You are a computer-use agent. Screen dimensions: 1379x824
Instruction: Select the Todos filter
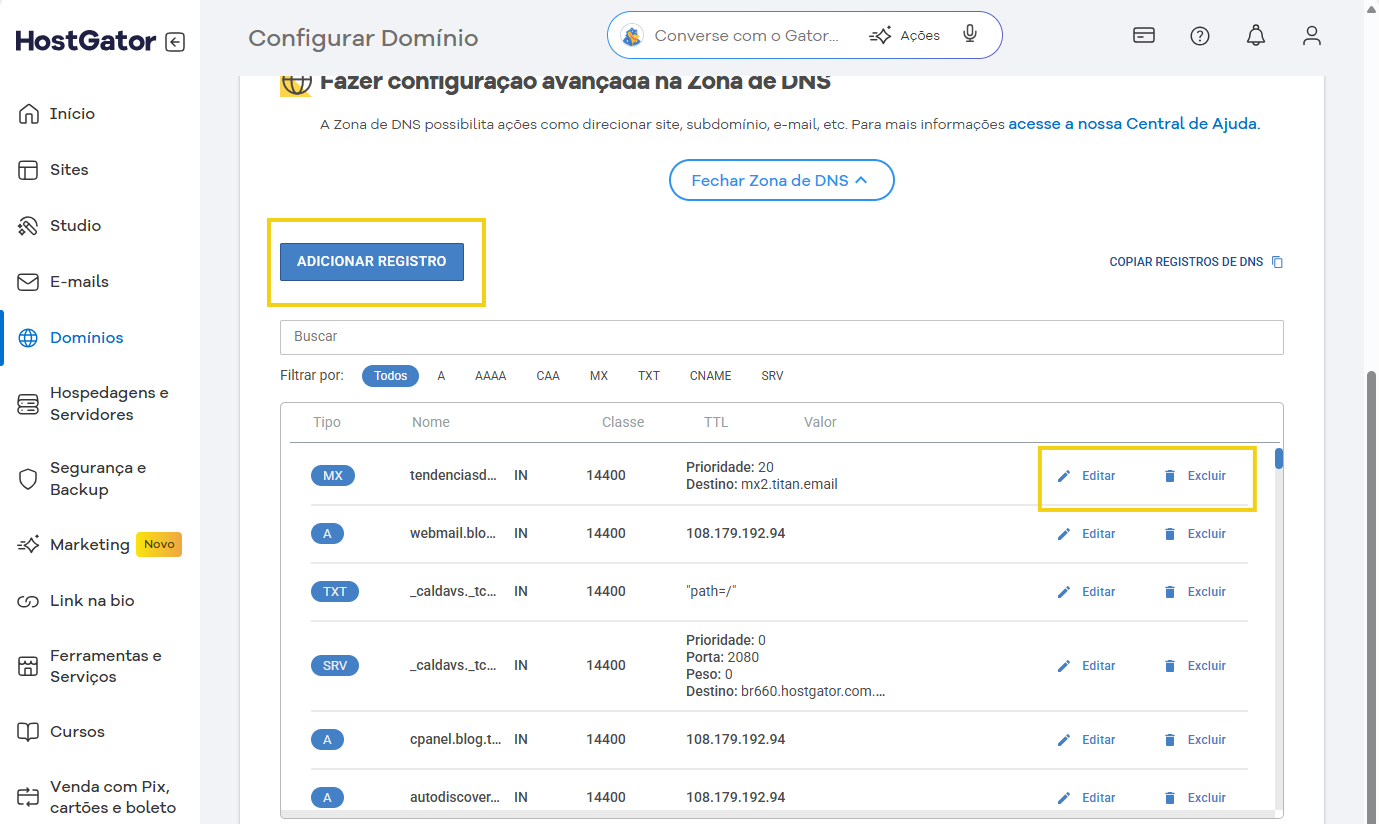(x=390, y=376)
